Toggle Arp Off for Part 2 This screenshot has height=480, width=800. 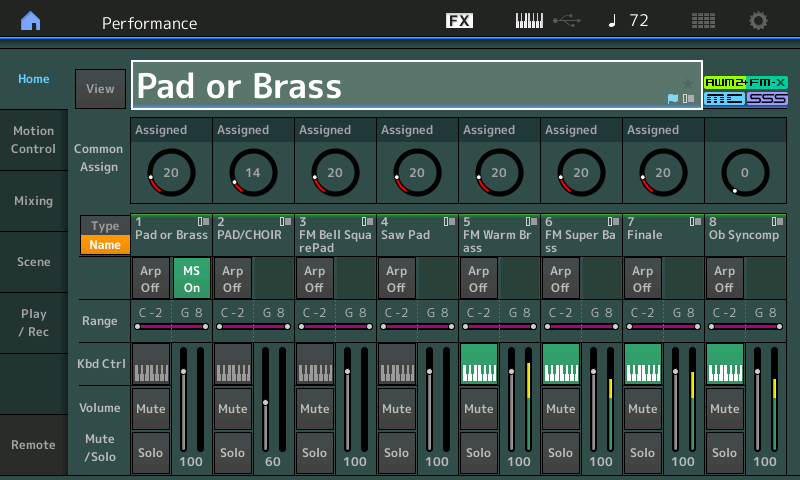tap(232, 279)
